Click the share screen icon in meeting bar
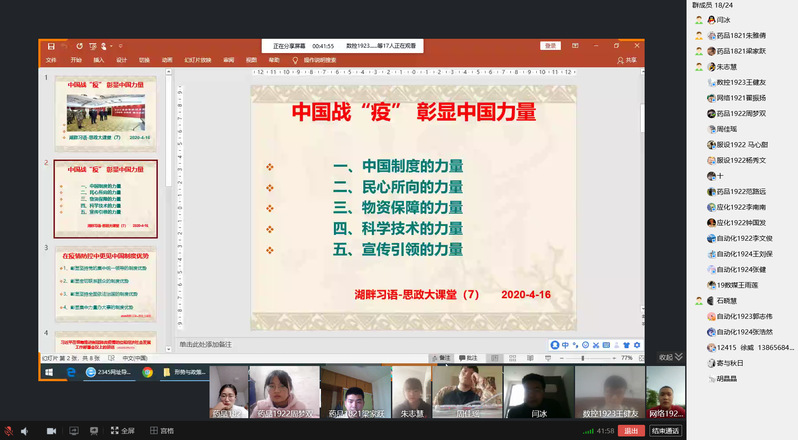This screenshot has height=440, width=798. (x=74, y=431)
